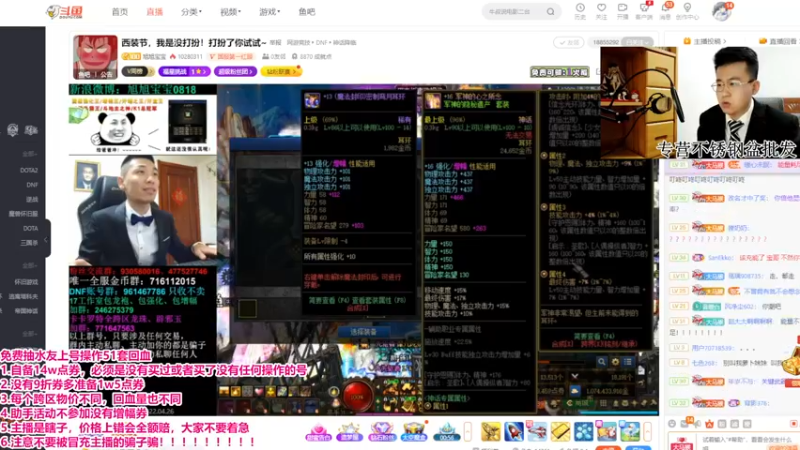800x450 pixels.
Task: Focus the chat message input box
Action: coord(749,442)
